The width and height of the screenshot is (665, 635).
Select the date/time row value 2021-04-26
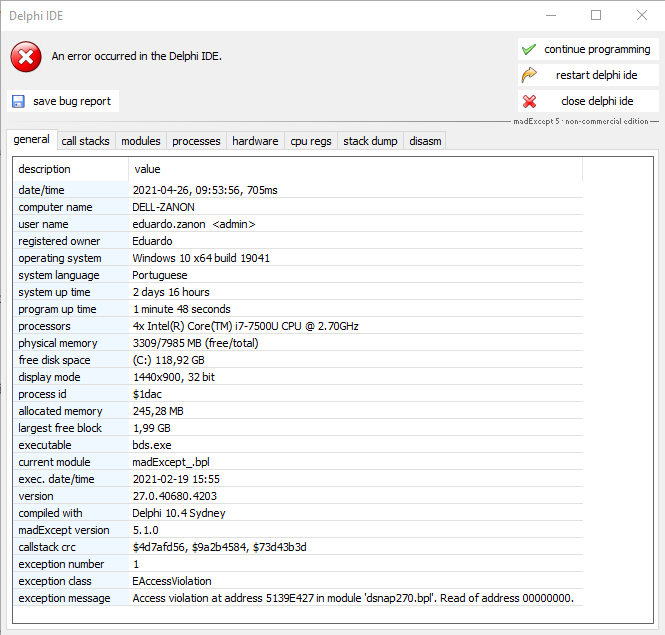(x=205, y=190)
